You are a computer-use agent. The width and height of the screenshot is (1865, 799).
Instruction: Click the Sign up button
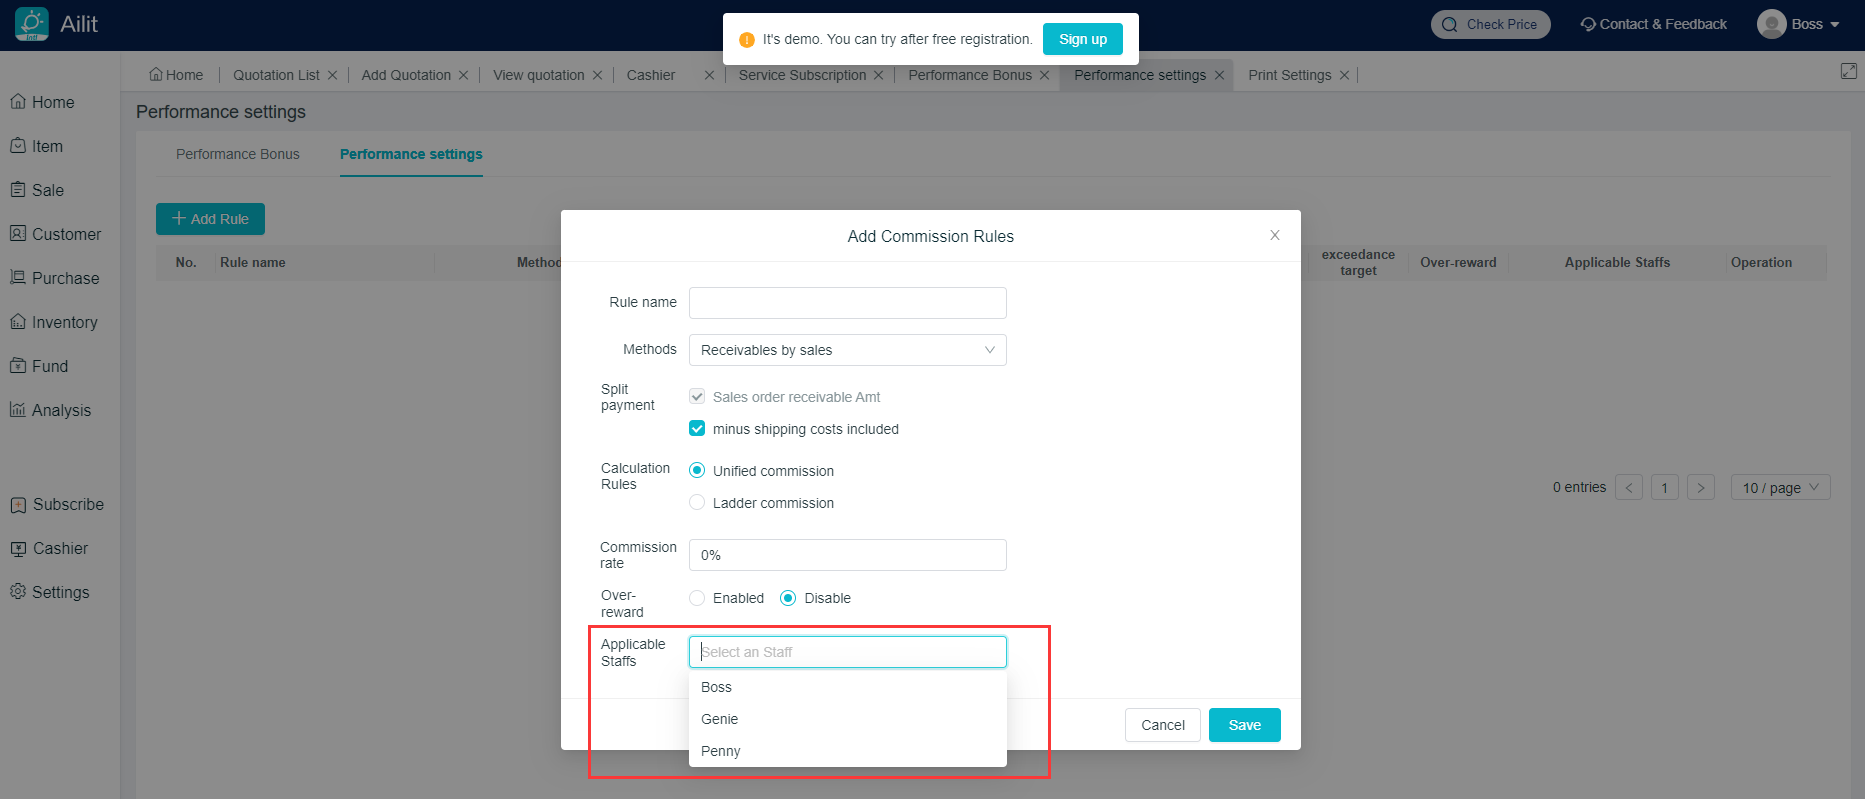(1082, 39)
